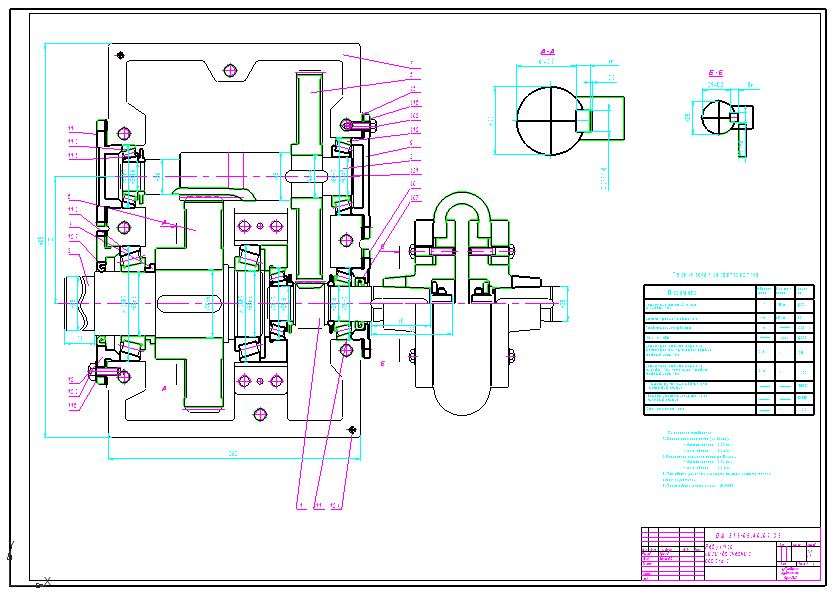This screenshot has width=838, height=599.
Task: Click the tall vertical height dimension on left
Action: pos(43,240)
